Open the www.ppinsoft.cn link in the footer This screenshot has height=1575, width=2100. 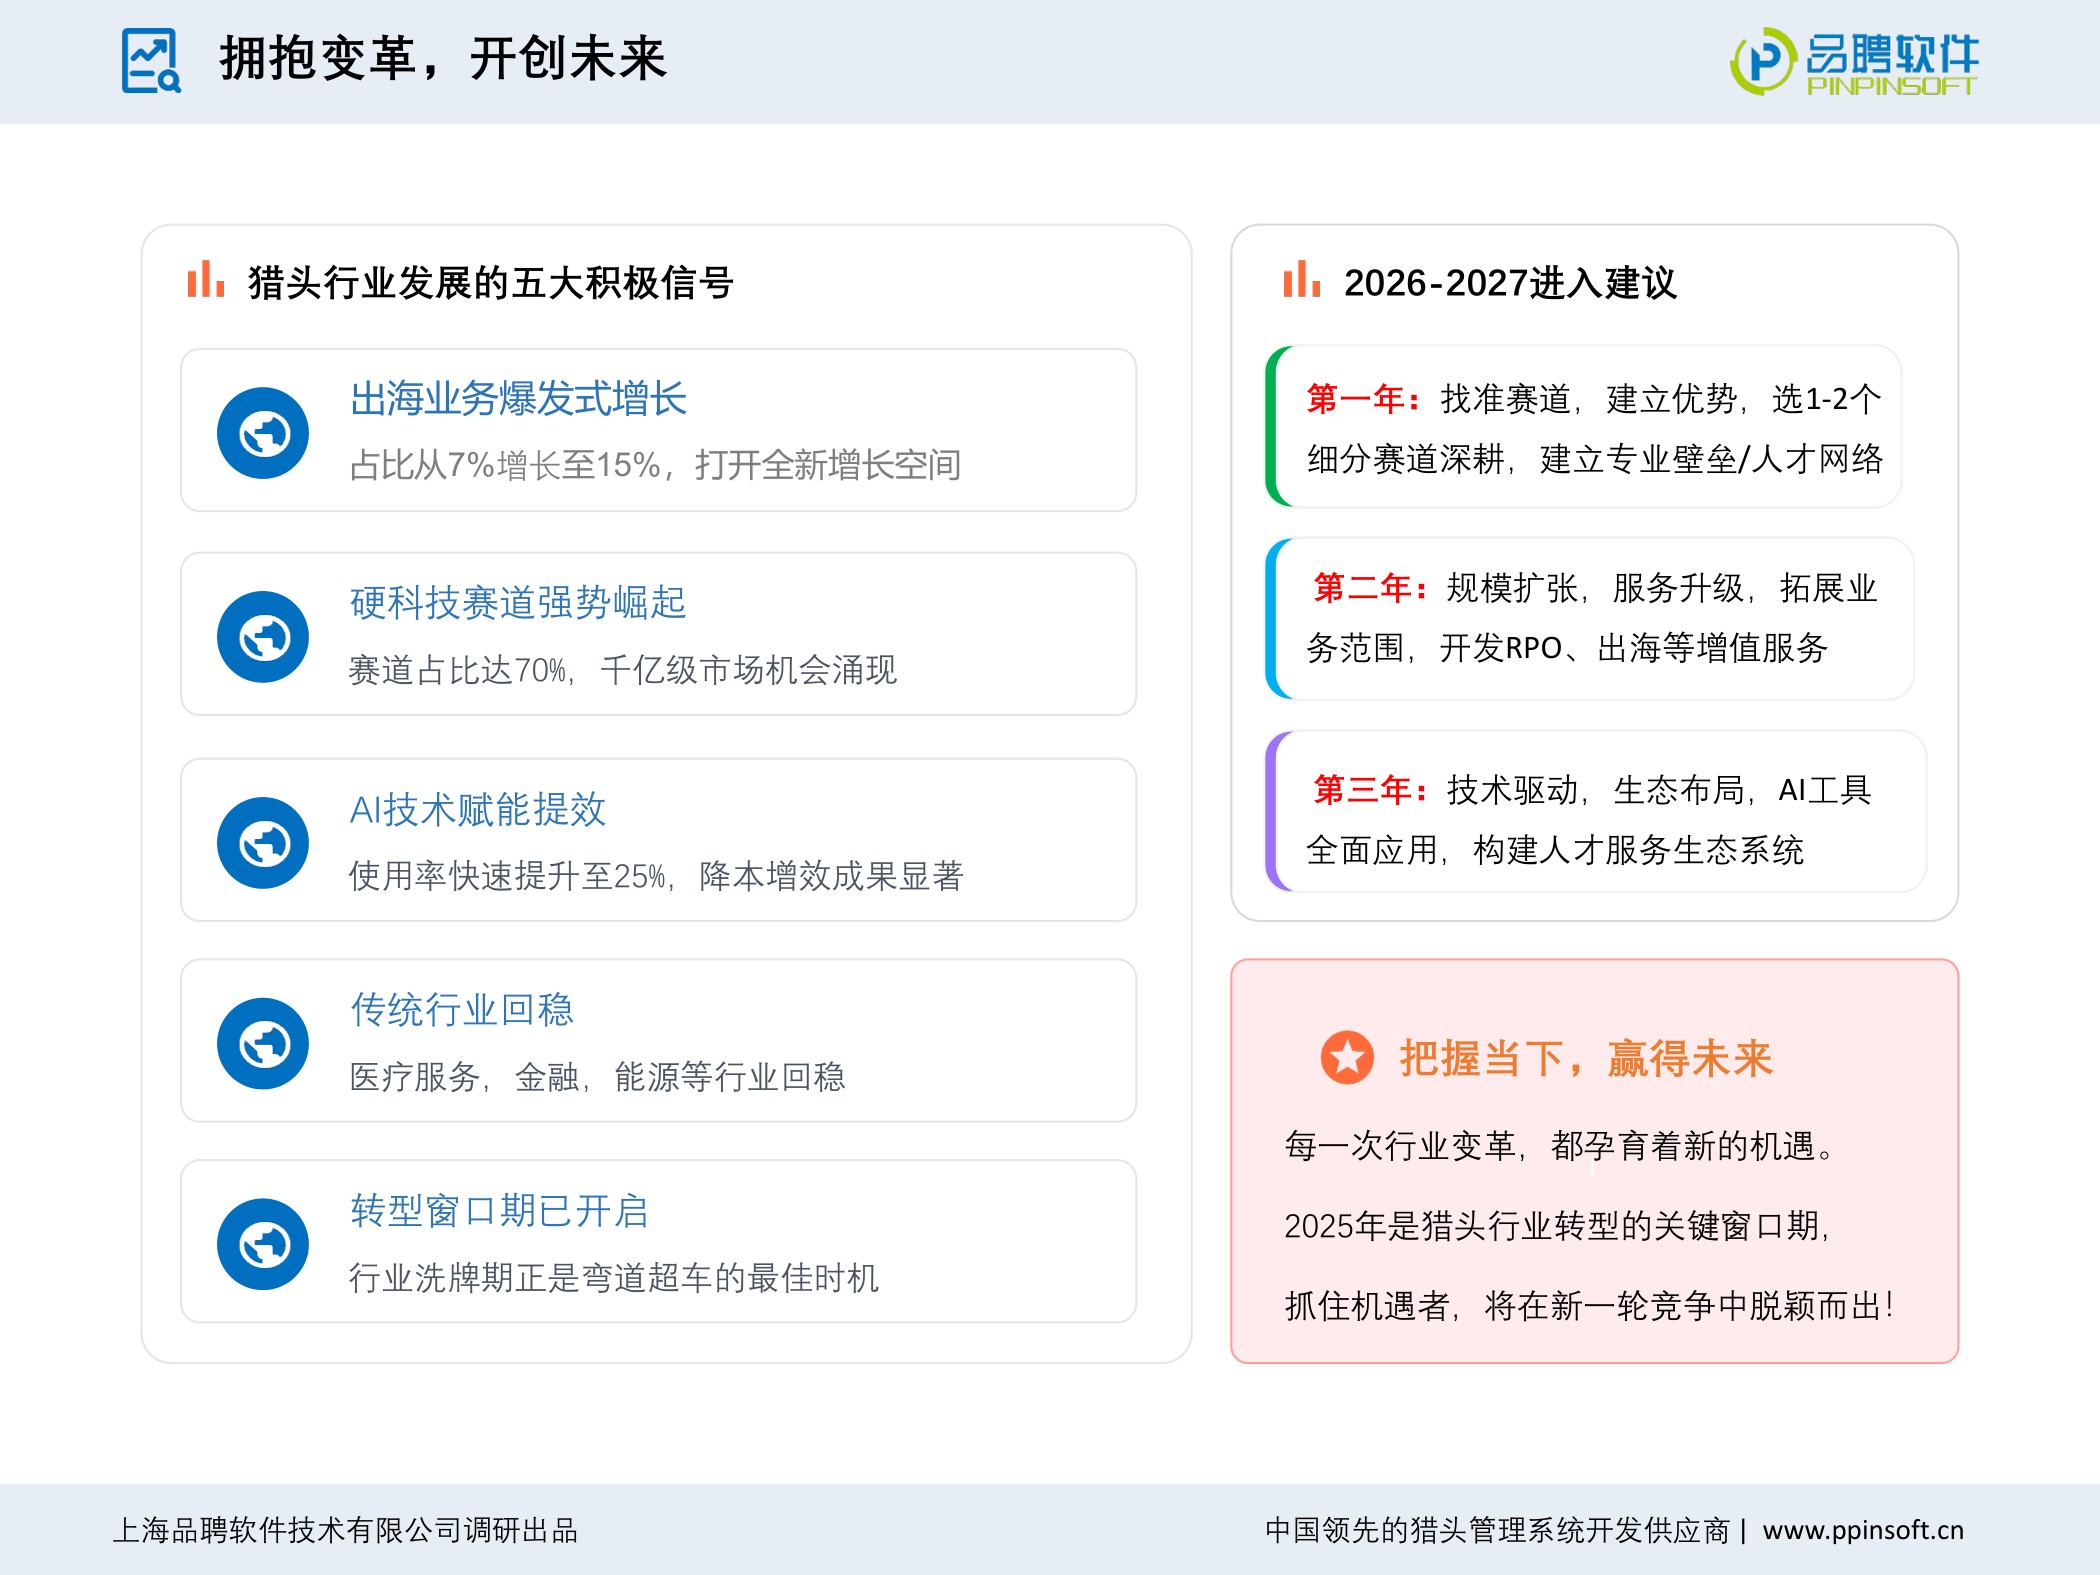coord(1863,1530)
